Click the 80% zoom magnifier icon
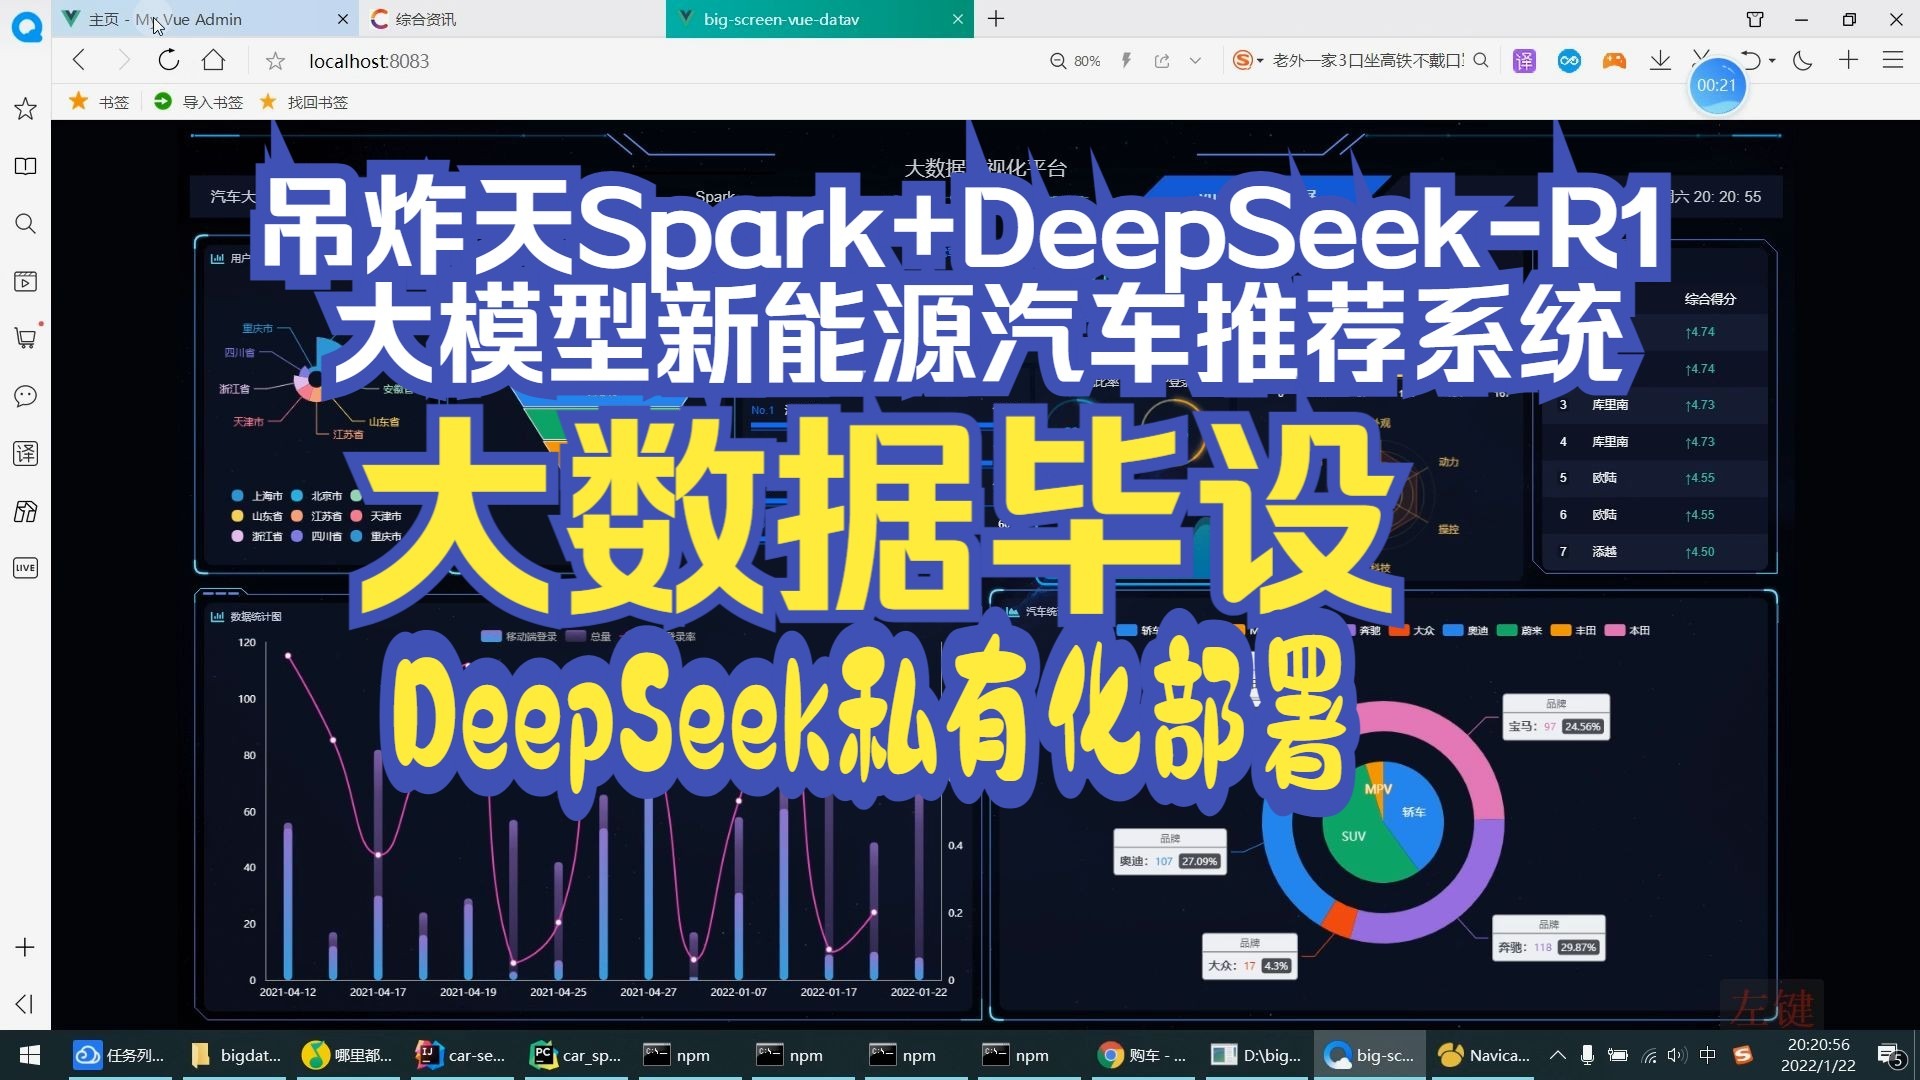The width and height of the screenshot is (1920, 1080). click(1058, 61)
